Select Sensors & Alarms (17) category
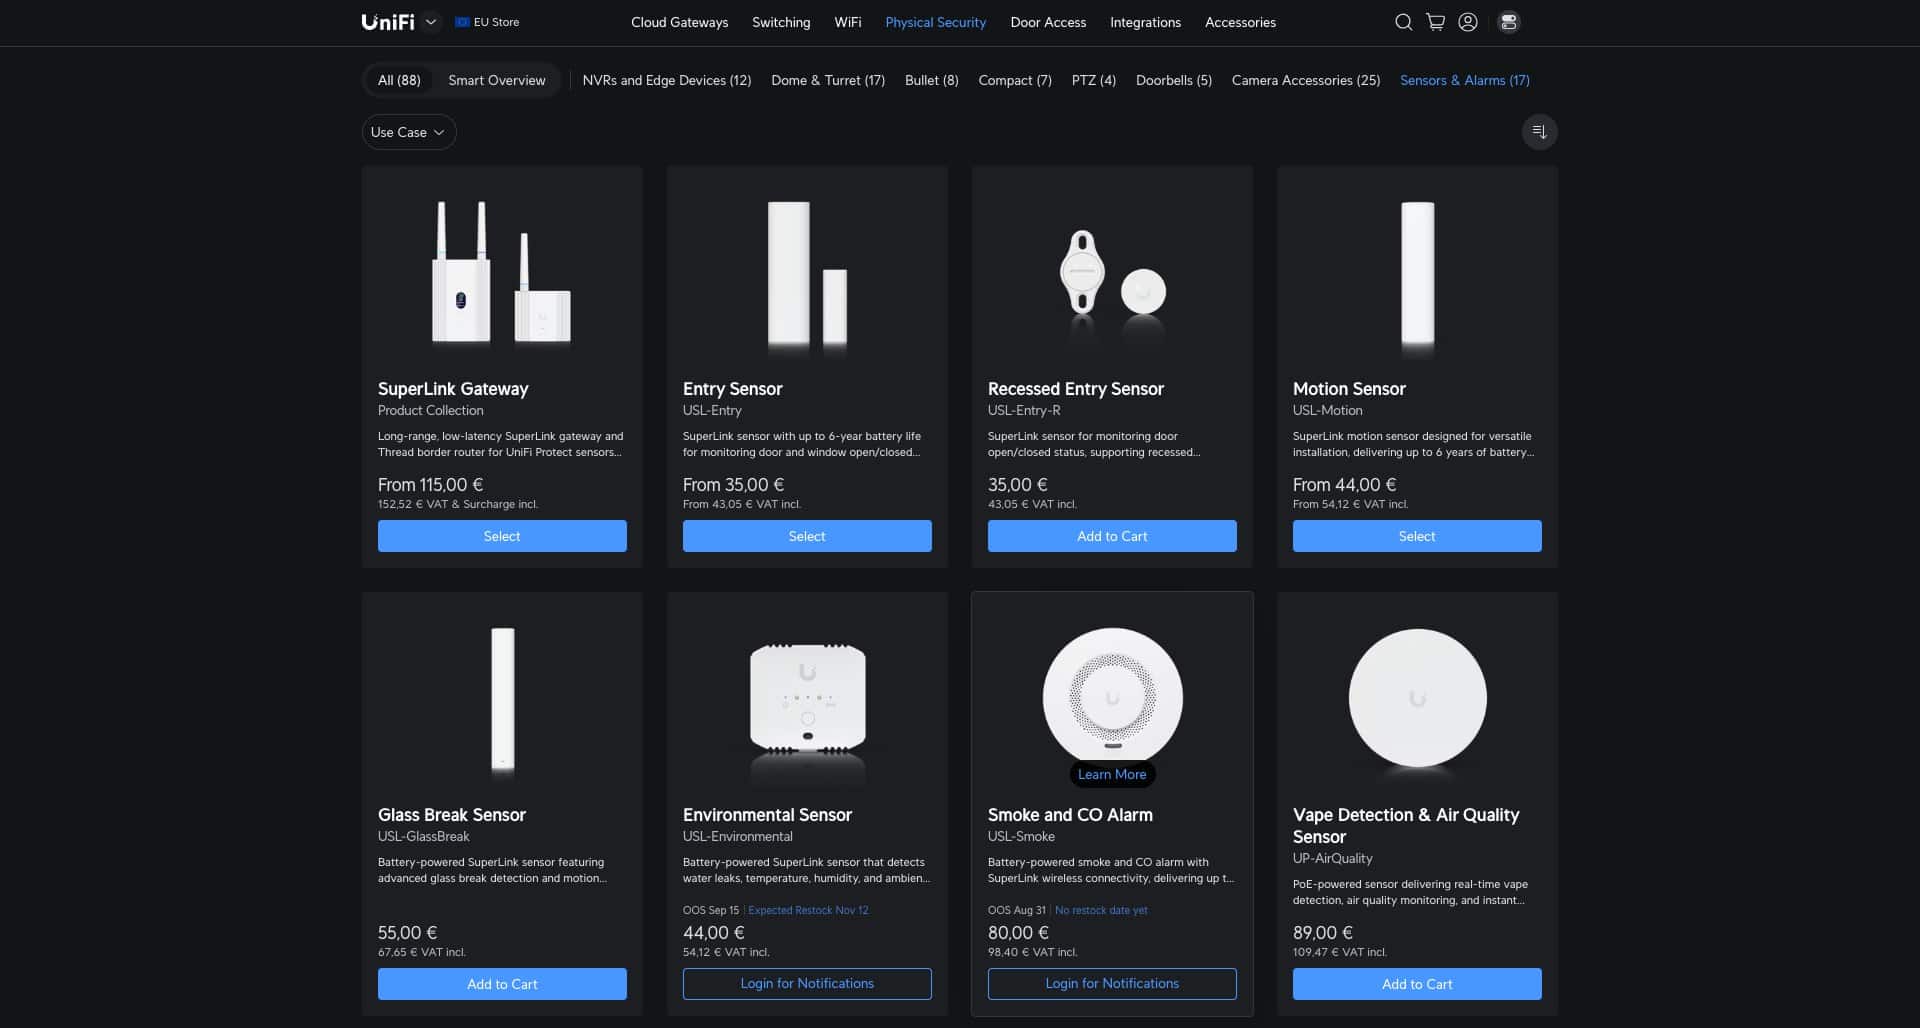The image size is (1920, 1028). click(x=1465, y=80)
